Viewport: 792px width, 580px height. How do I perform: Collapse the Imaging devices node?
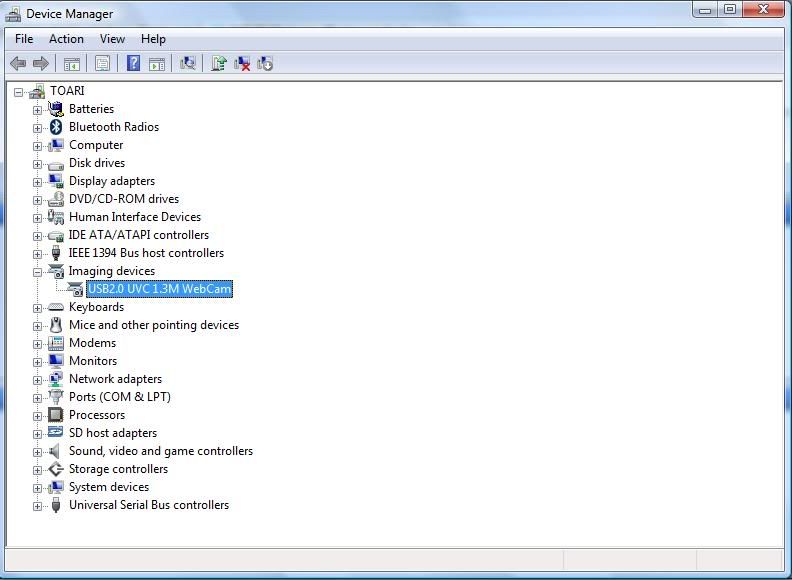coord(37,272)
